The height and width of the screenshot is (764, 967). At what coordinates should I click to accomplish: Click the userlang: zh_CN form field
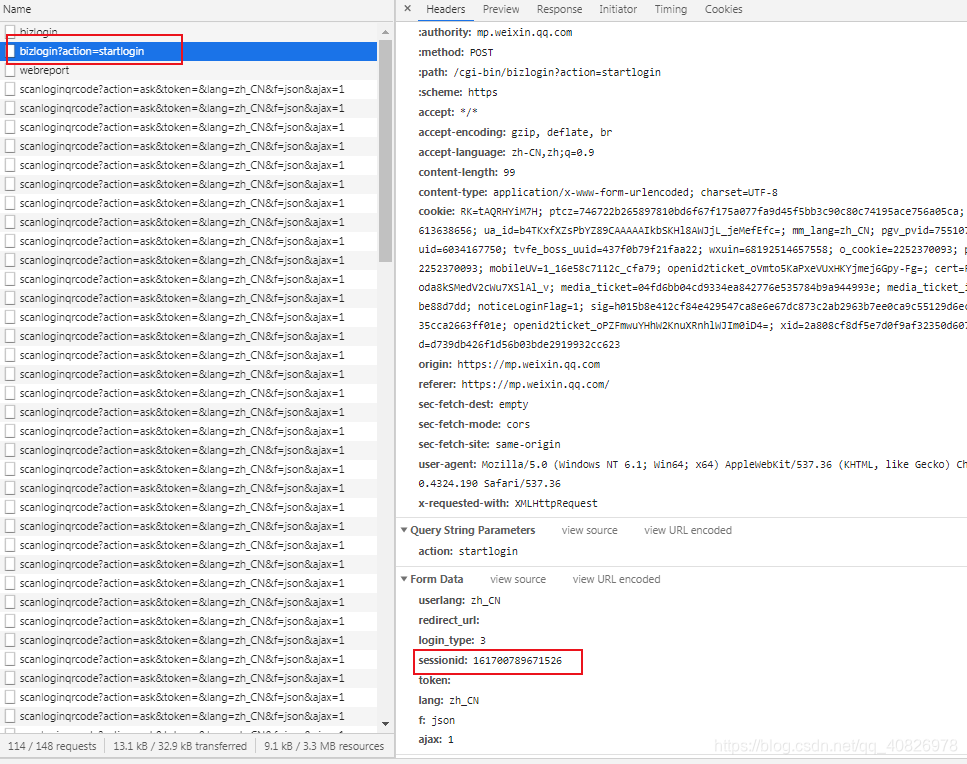point(459,600)
